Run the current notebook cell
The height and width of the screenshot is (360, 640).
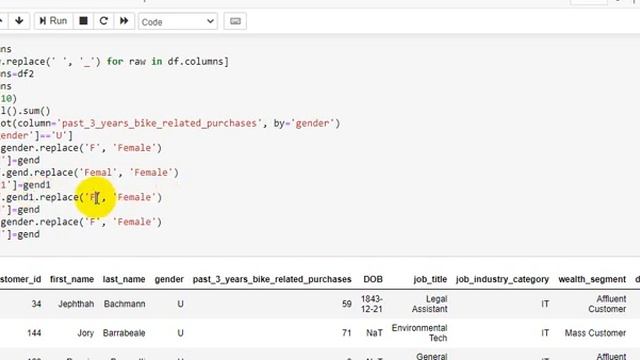click(x=53, y=21)
